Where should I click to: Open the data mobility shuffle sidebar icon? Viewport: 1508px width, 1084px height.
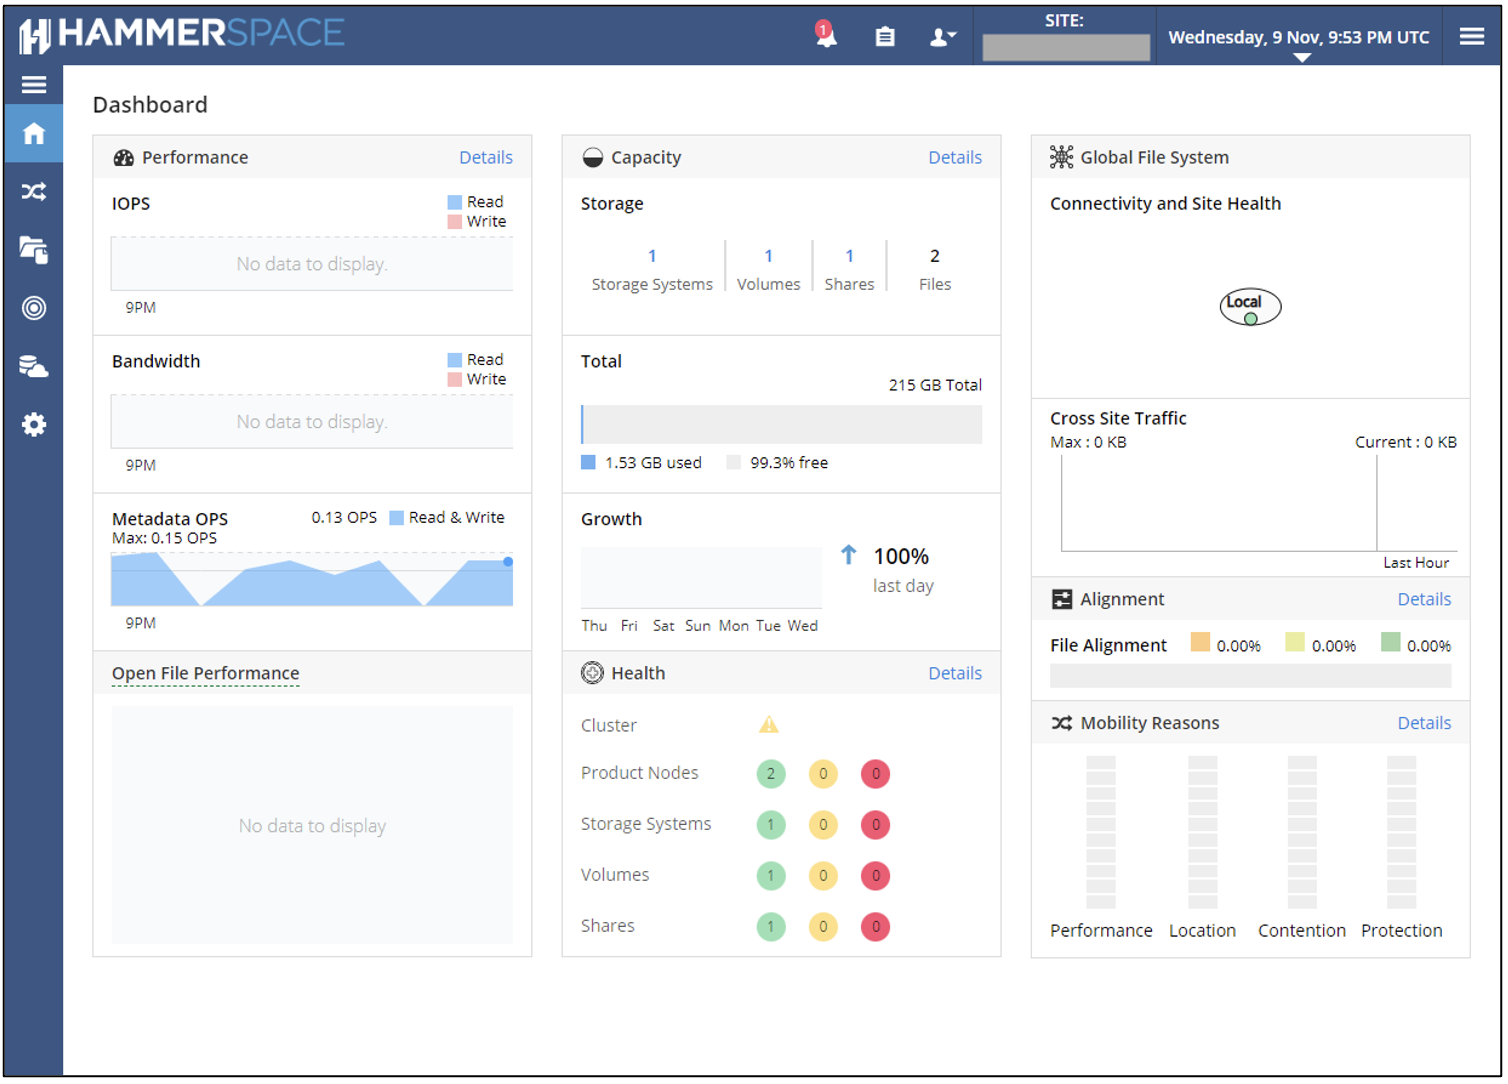[x=34, y=191]
